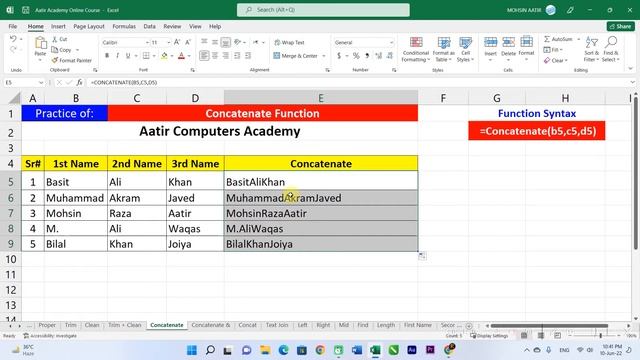640x360 pixels.
Task: Toggle Bold formatting
Action: click(107, 56)
